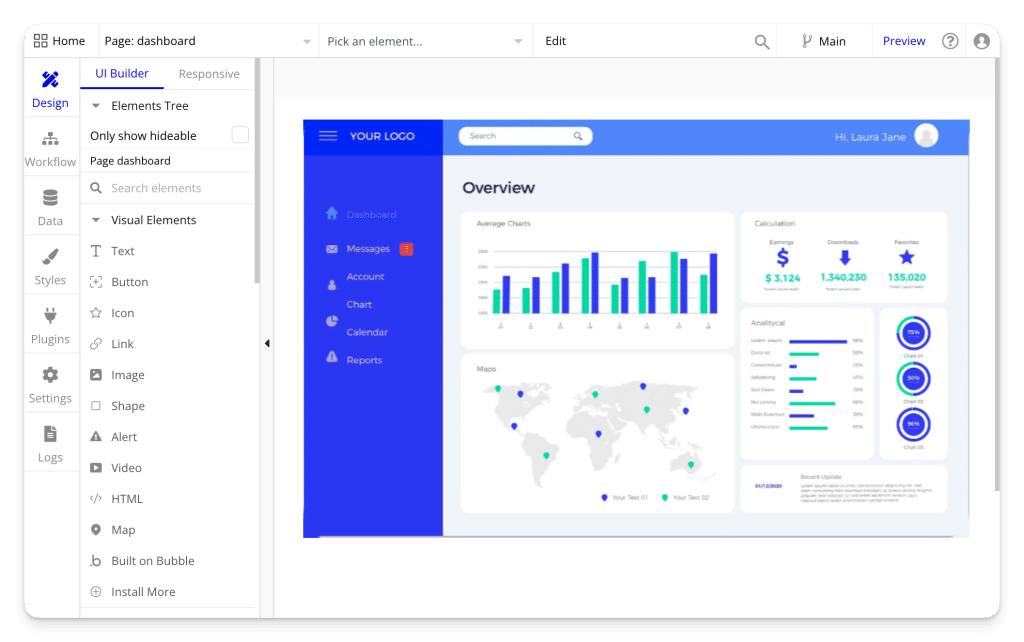Click the elements panel scrollbar
Viewport: 1024px width, 642px height.
pos(257,171)
